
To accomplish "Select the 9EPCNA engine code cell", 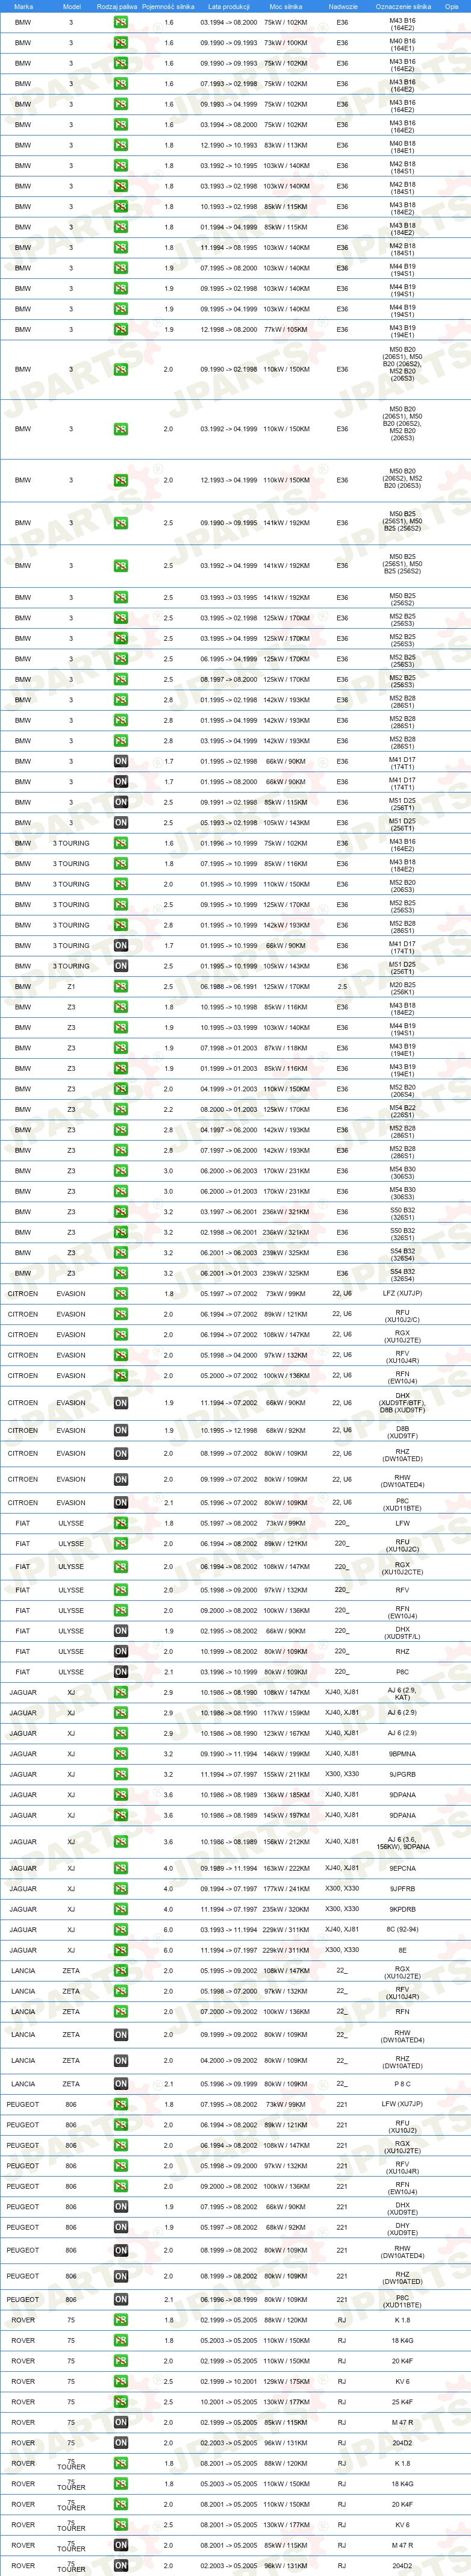I will coord(402,1868).
